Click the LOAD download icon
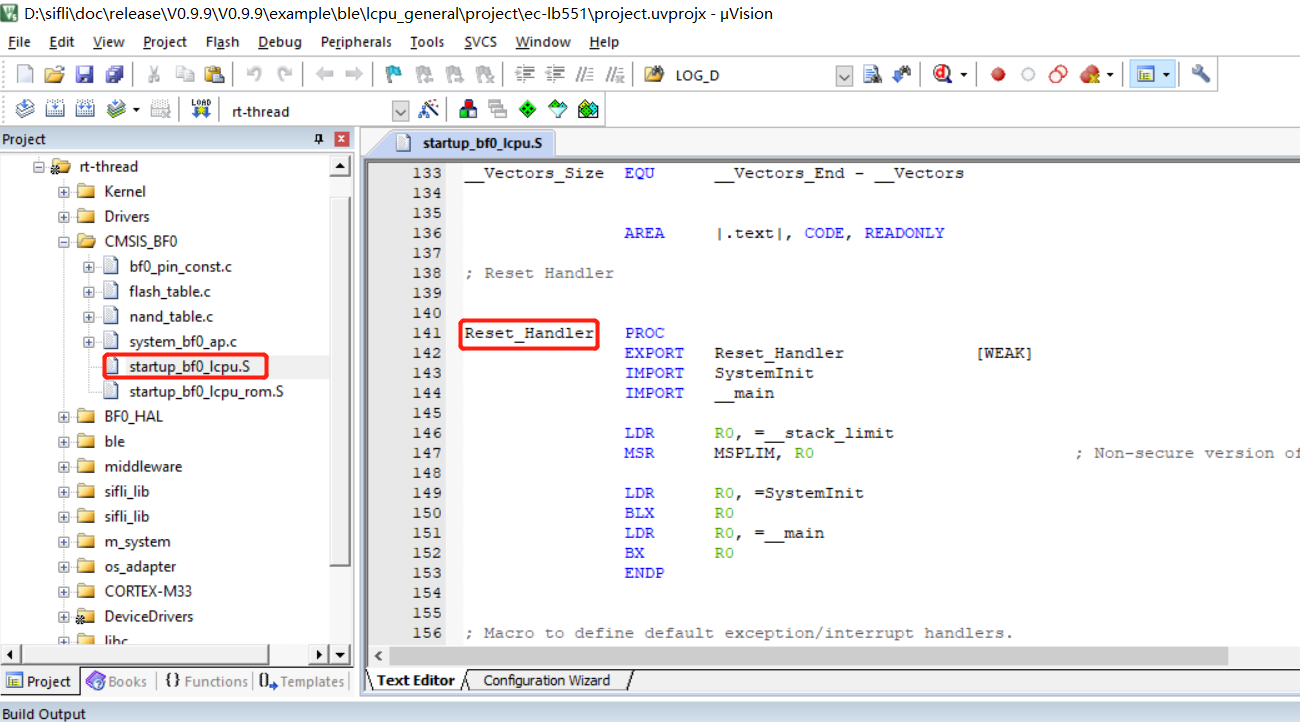 click(201, 110)
